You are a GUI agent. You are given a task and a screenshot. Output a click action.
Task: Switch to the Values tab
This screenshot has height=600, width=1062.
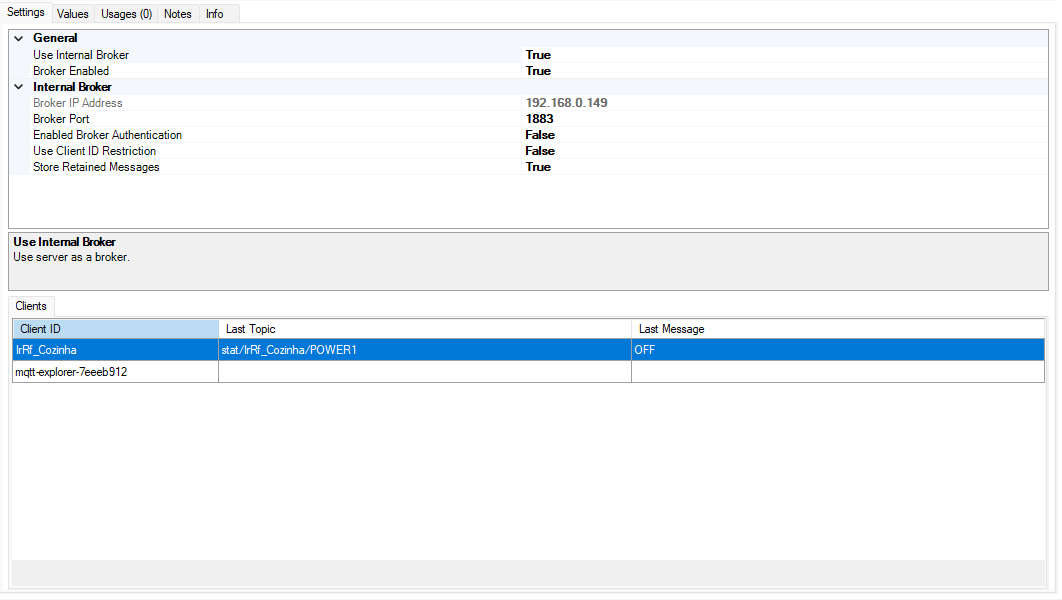pyautogui.click(x=73, y=14)
